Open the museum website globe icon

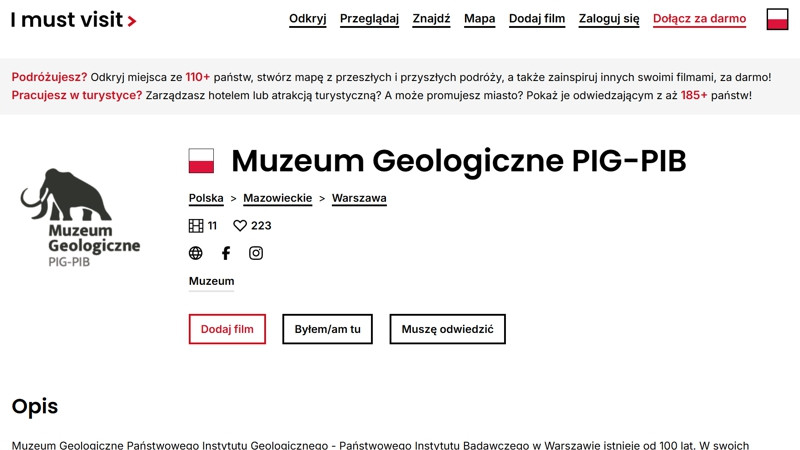195,253
